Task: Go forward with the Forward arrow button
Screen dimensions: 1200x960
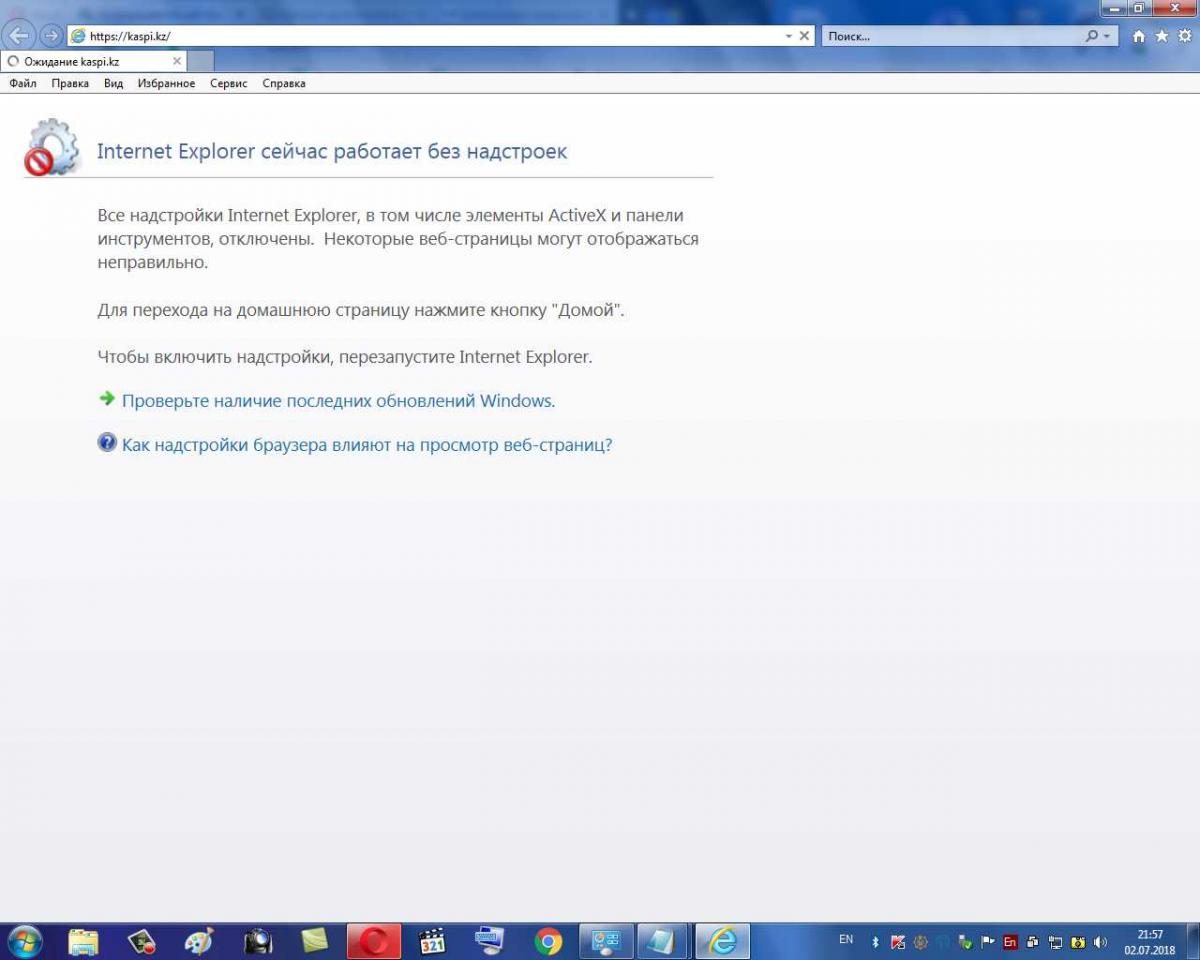Action: click(x=51, y=36)
